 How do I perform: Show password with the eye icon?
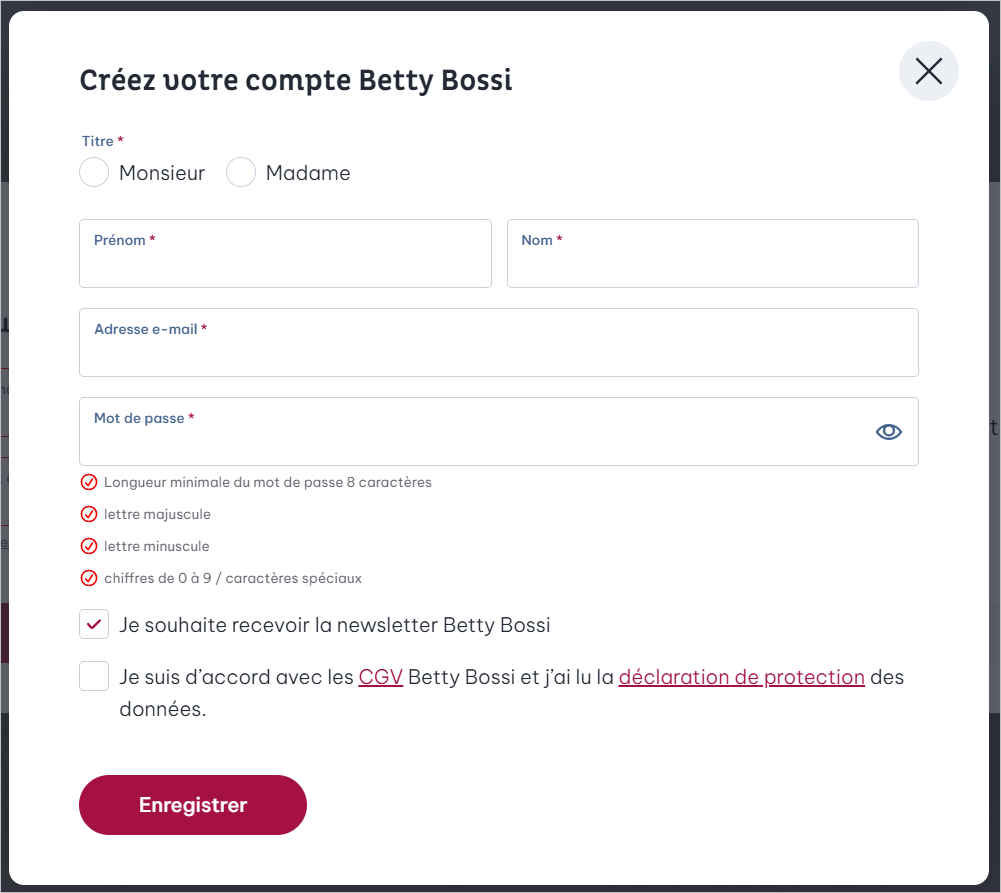888,432
